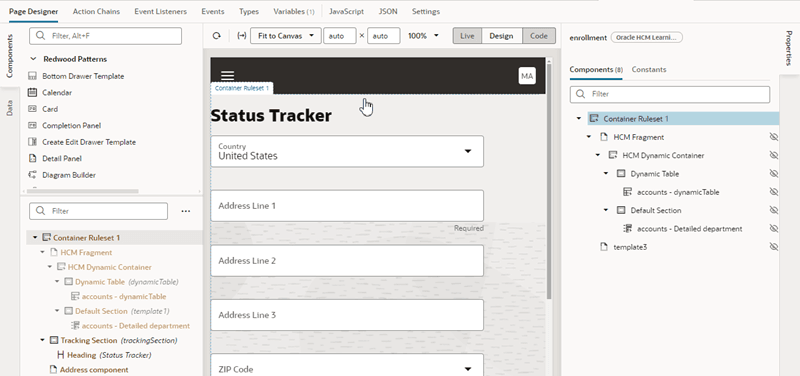The width and height of the screenshot is (800, 376).
Task: Click template3 page icon in right panel
Action: 604,247
